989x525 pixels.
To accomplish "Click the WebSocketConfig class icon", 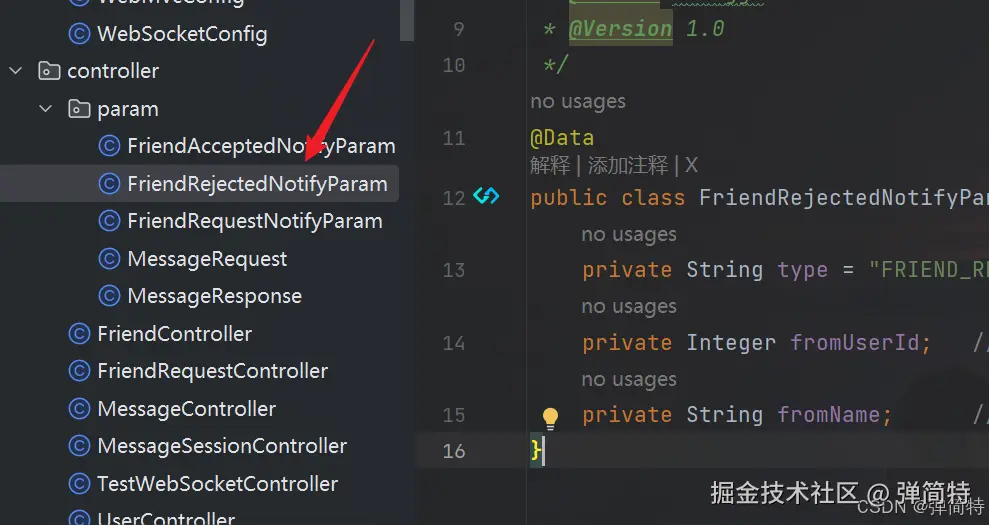I will tap(79, 33).
